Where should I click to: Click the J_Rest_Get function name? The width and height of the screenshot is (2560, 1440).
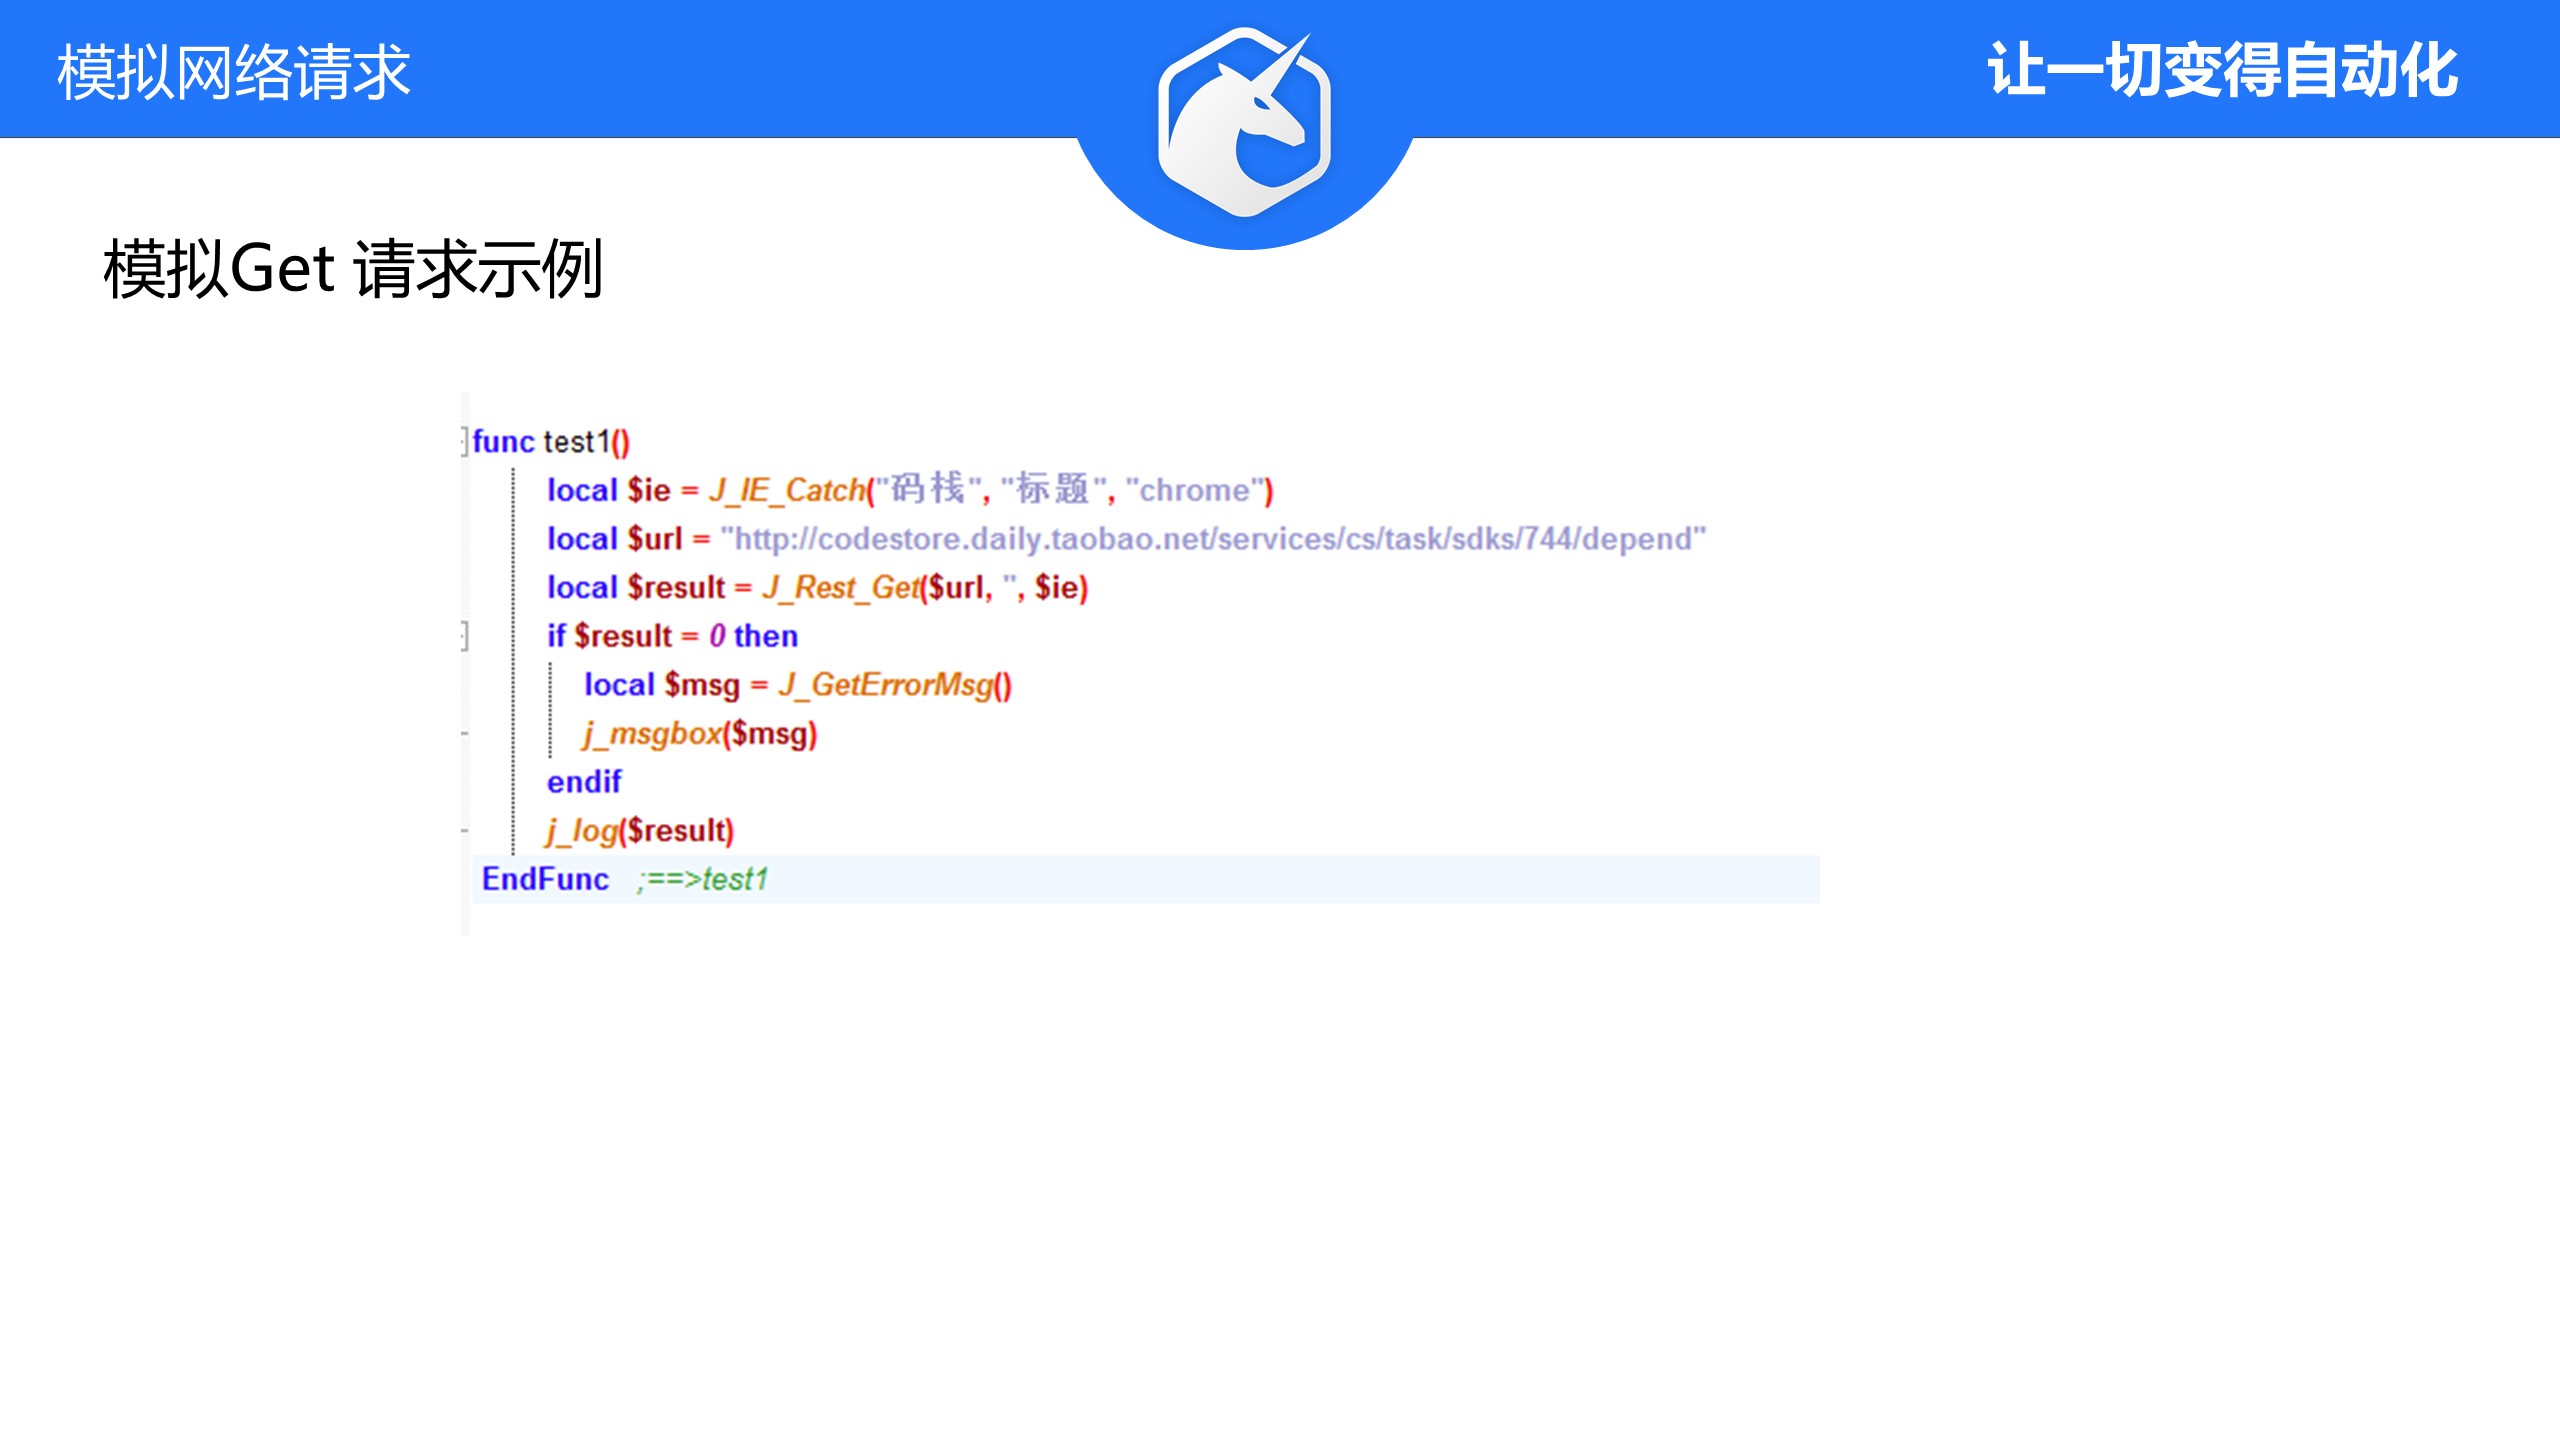tap(840, 588)
